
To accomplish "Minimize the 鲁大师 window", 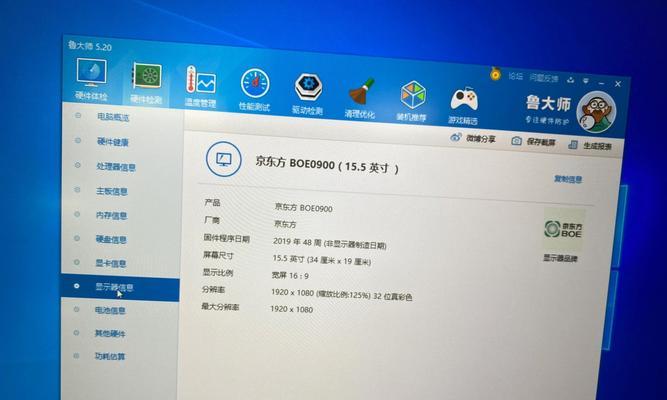I will coord(601,83).
